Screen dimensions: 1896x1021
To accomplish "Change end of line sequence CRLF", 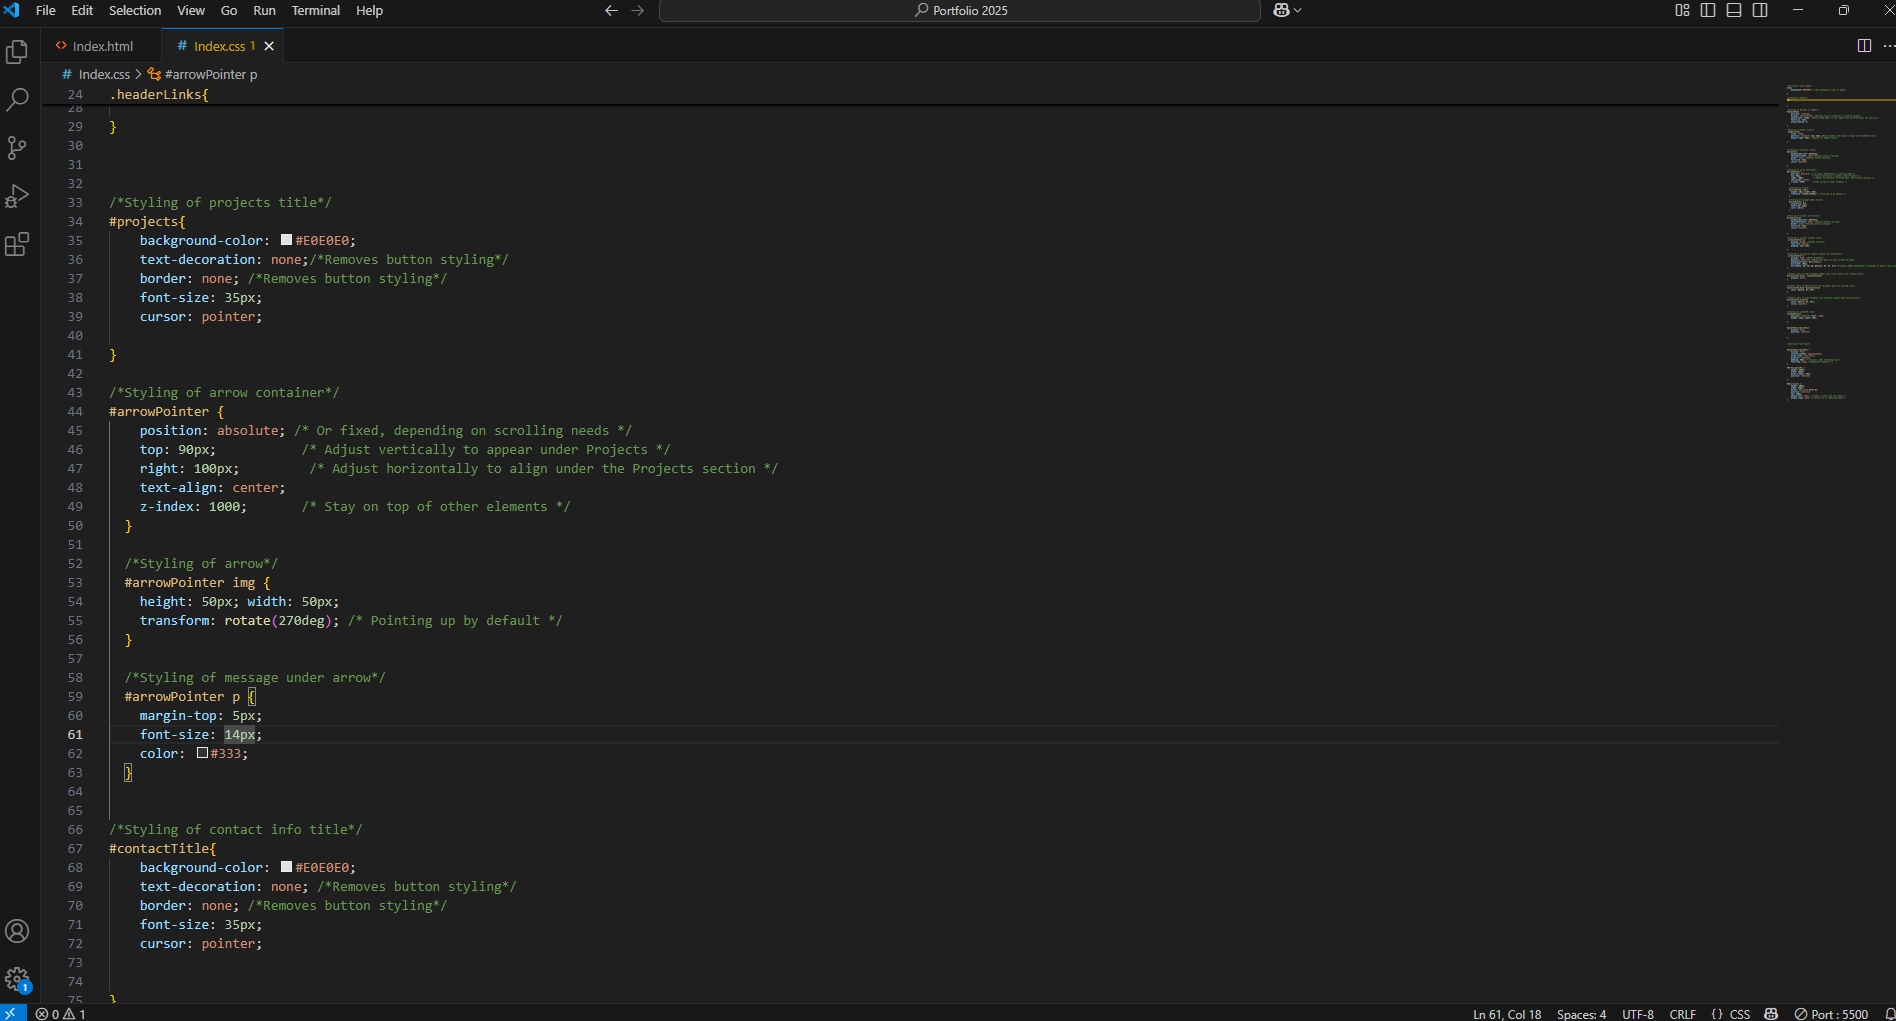I will (1683, 1013).
